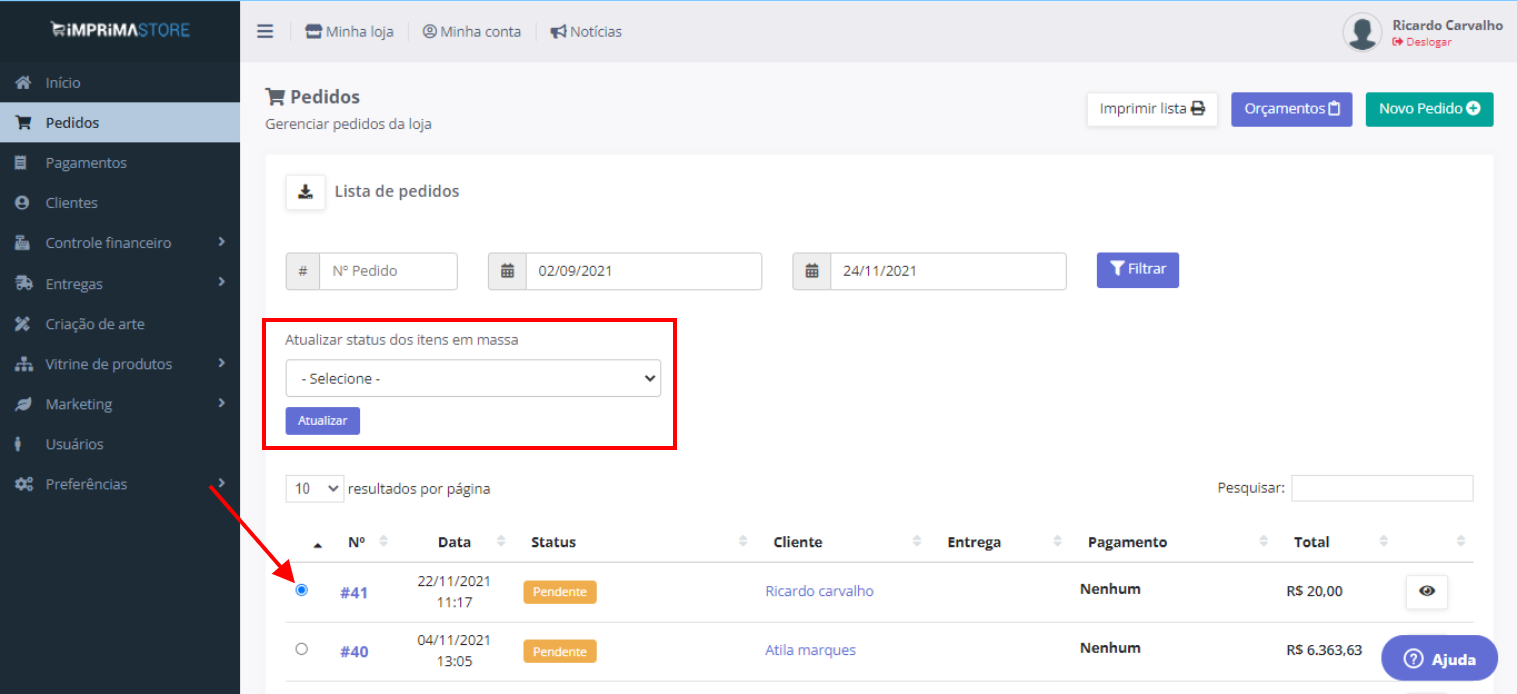Image resolution: width=1517 pixels, height=694 pixels.
Task: Open Clientes in sidebar
Action: tap(120, 203)
